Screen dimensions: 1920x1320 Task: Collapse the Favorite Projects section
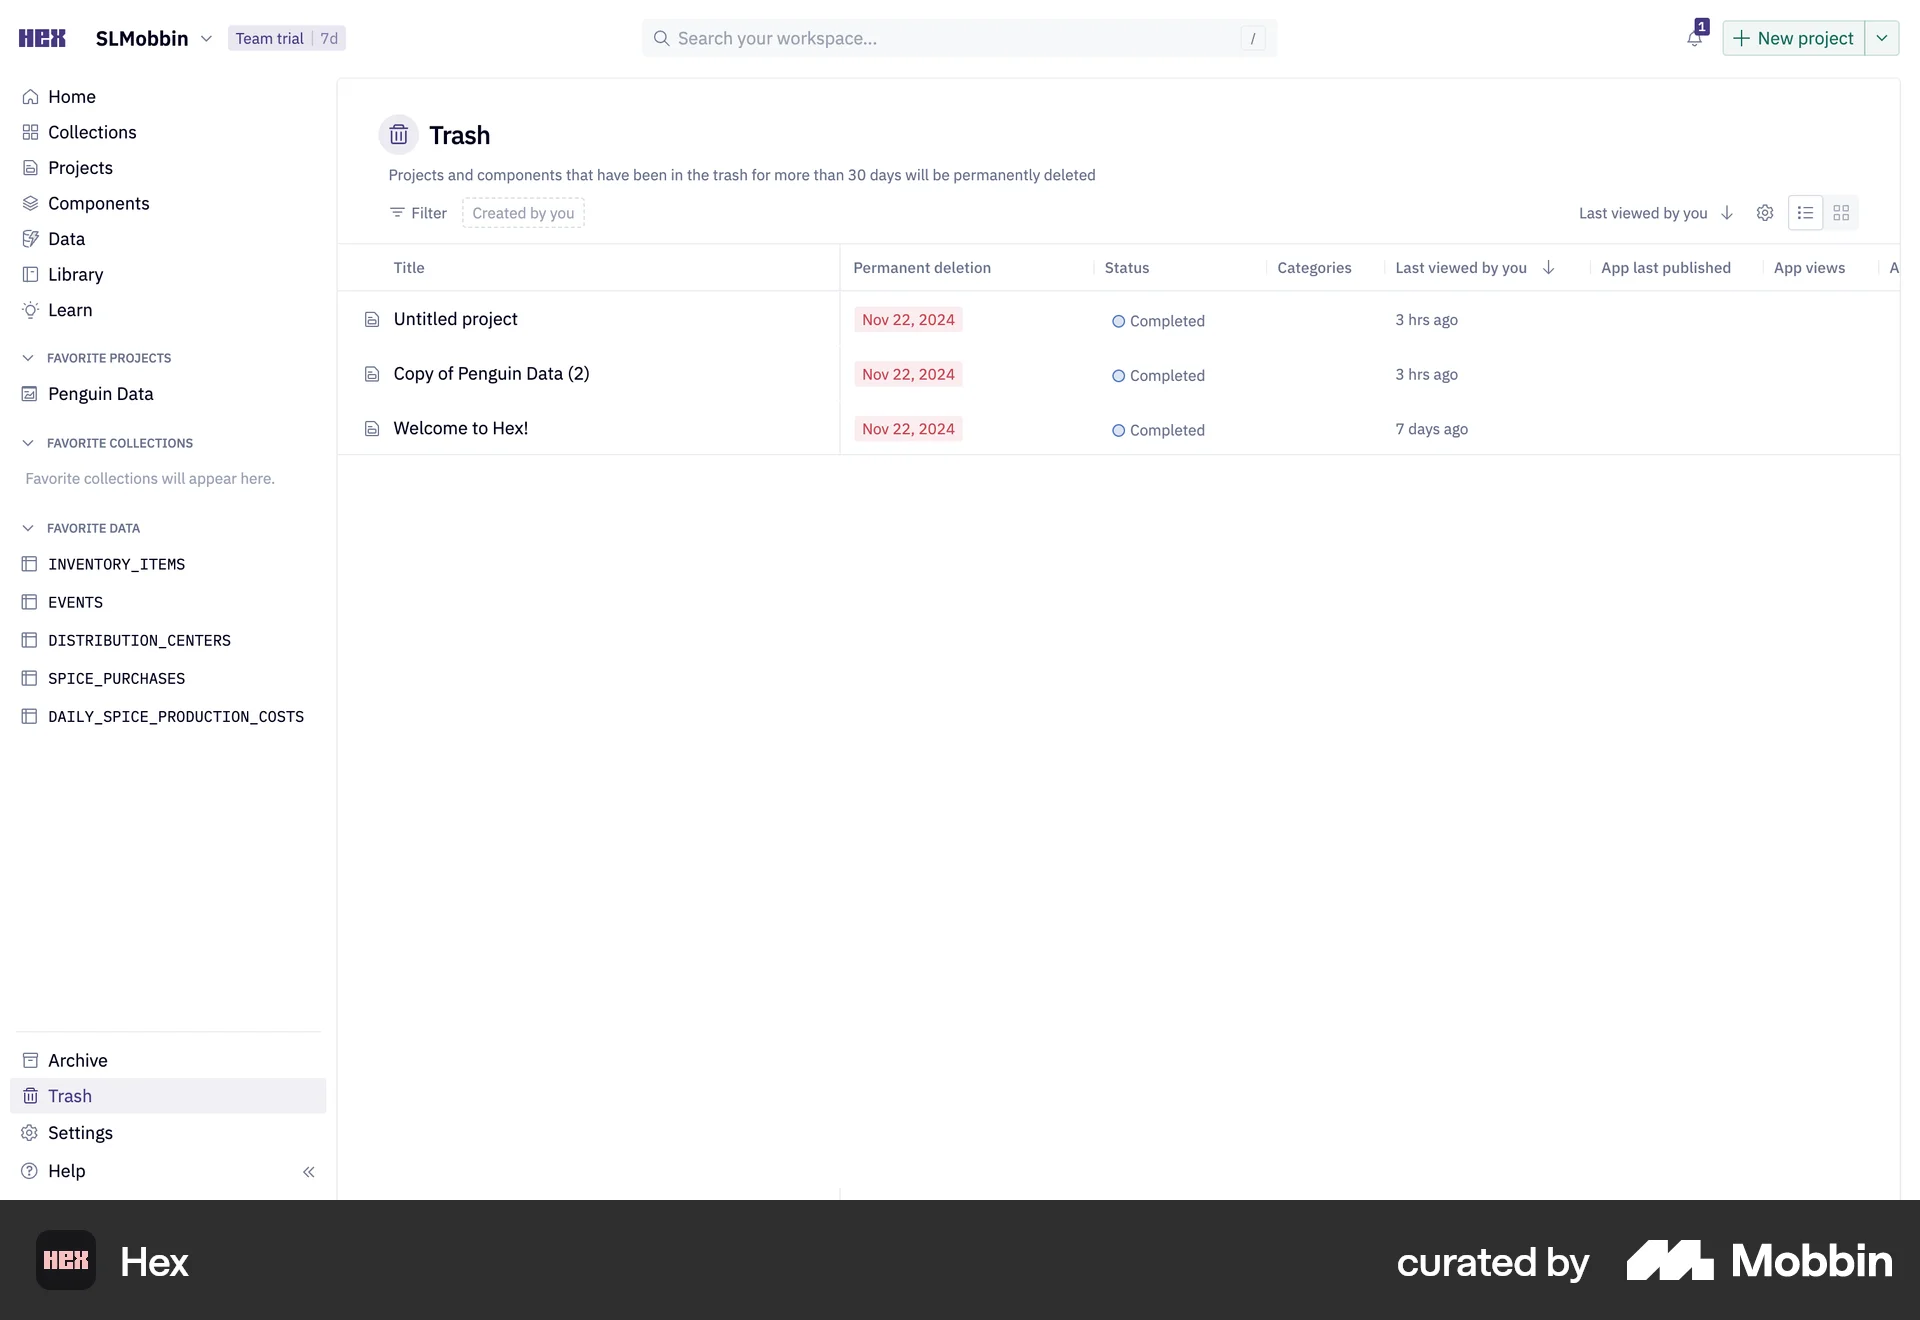tap(28, 358)
